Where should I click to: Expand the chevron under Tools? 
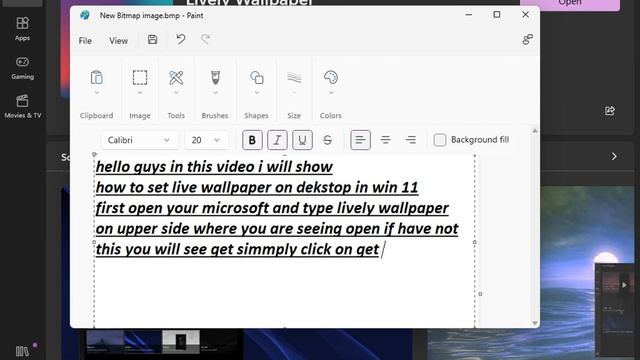tap(176, 93)
